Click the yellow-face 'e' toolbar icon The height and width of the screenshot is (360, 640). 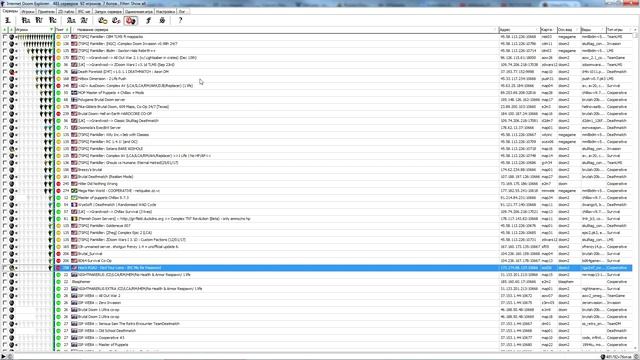point(102,20)
